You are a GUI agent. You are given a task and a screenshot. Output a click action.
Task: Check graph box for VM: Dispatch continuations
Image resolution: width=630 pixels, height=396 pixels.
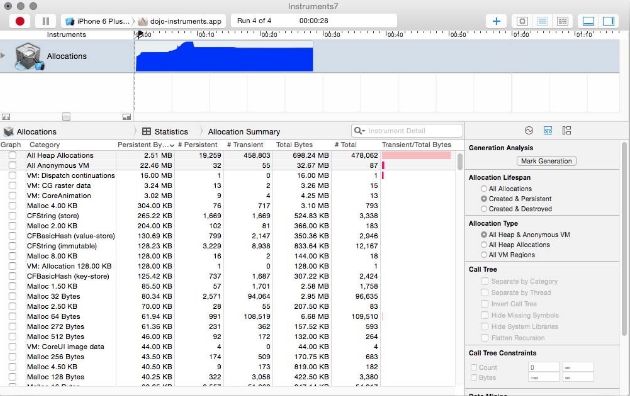(12, 176)
